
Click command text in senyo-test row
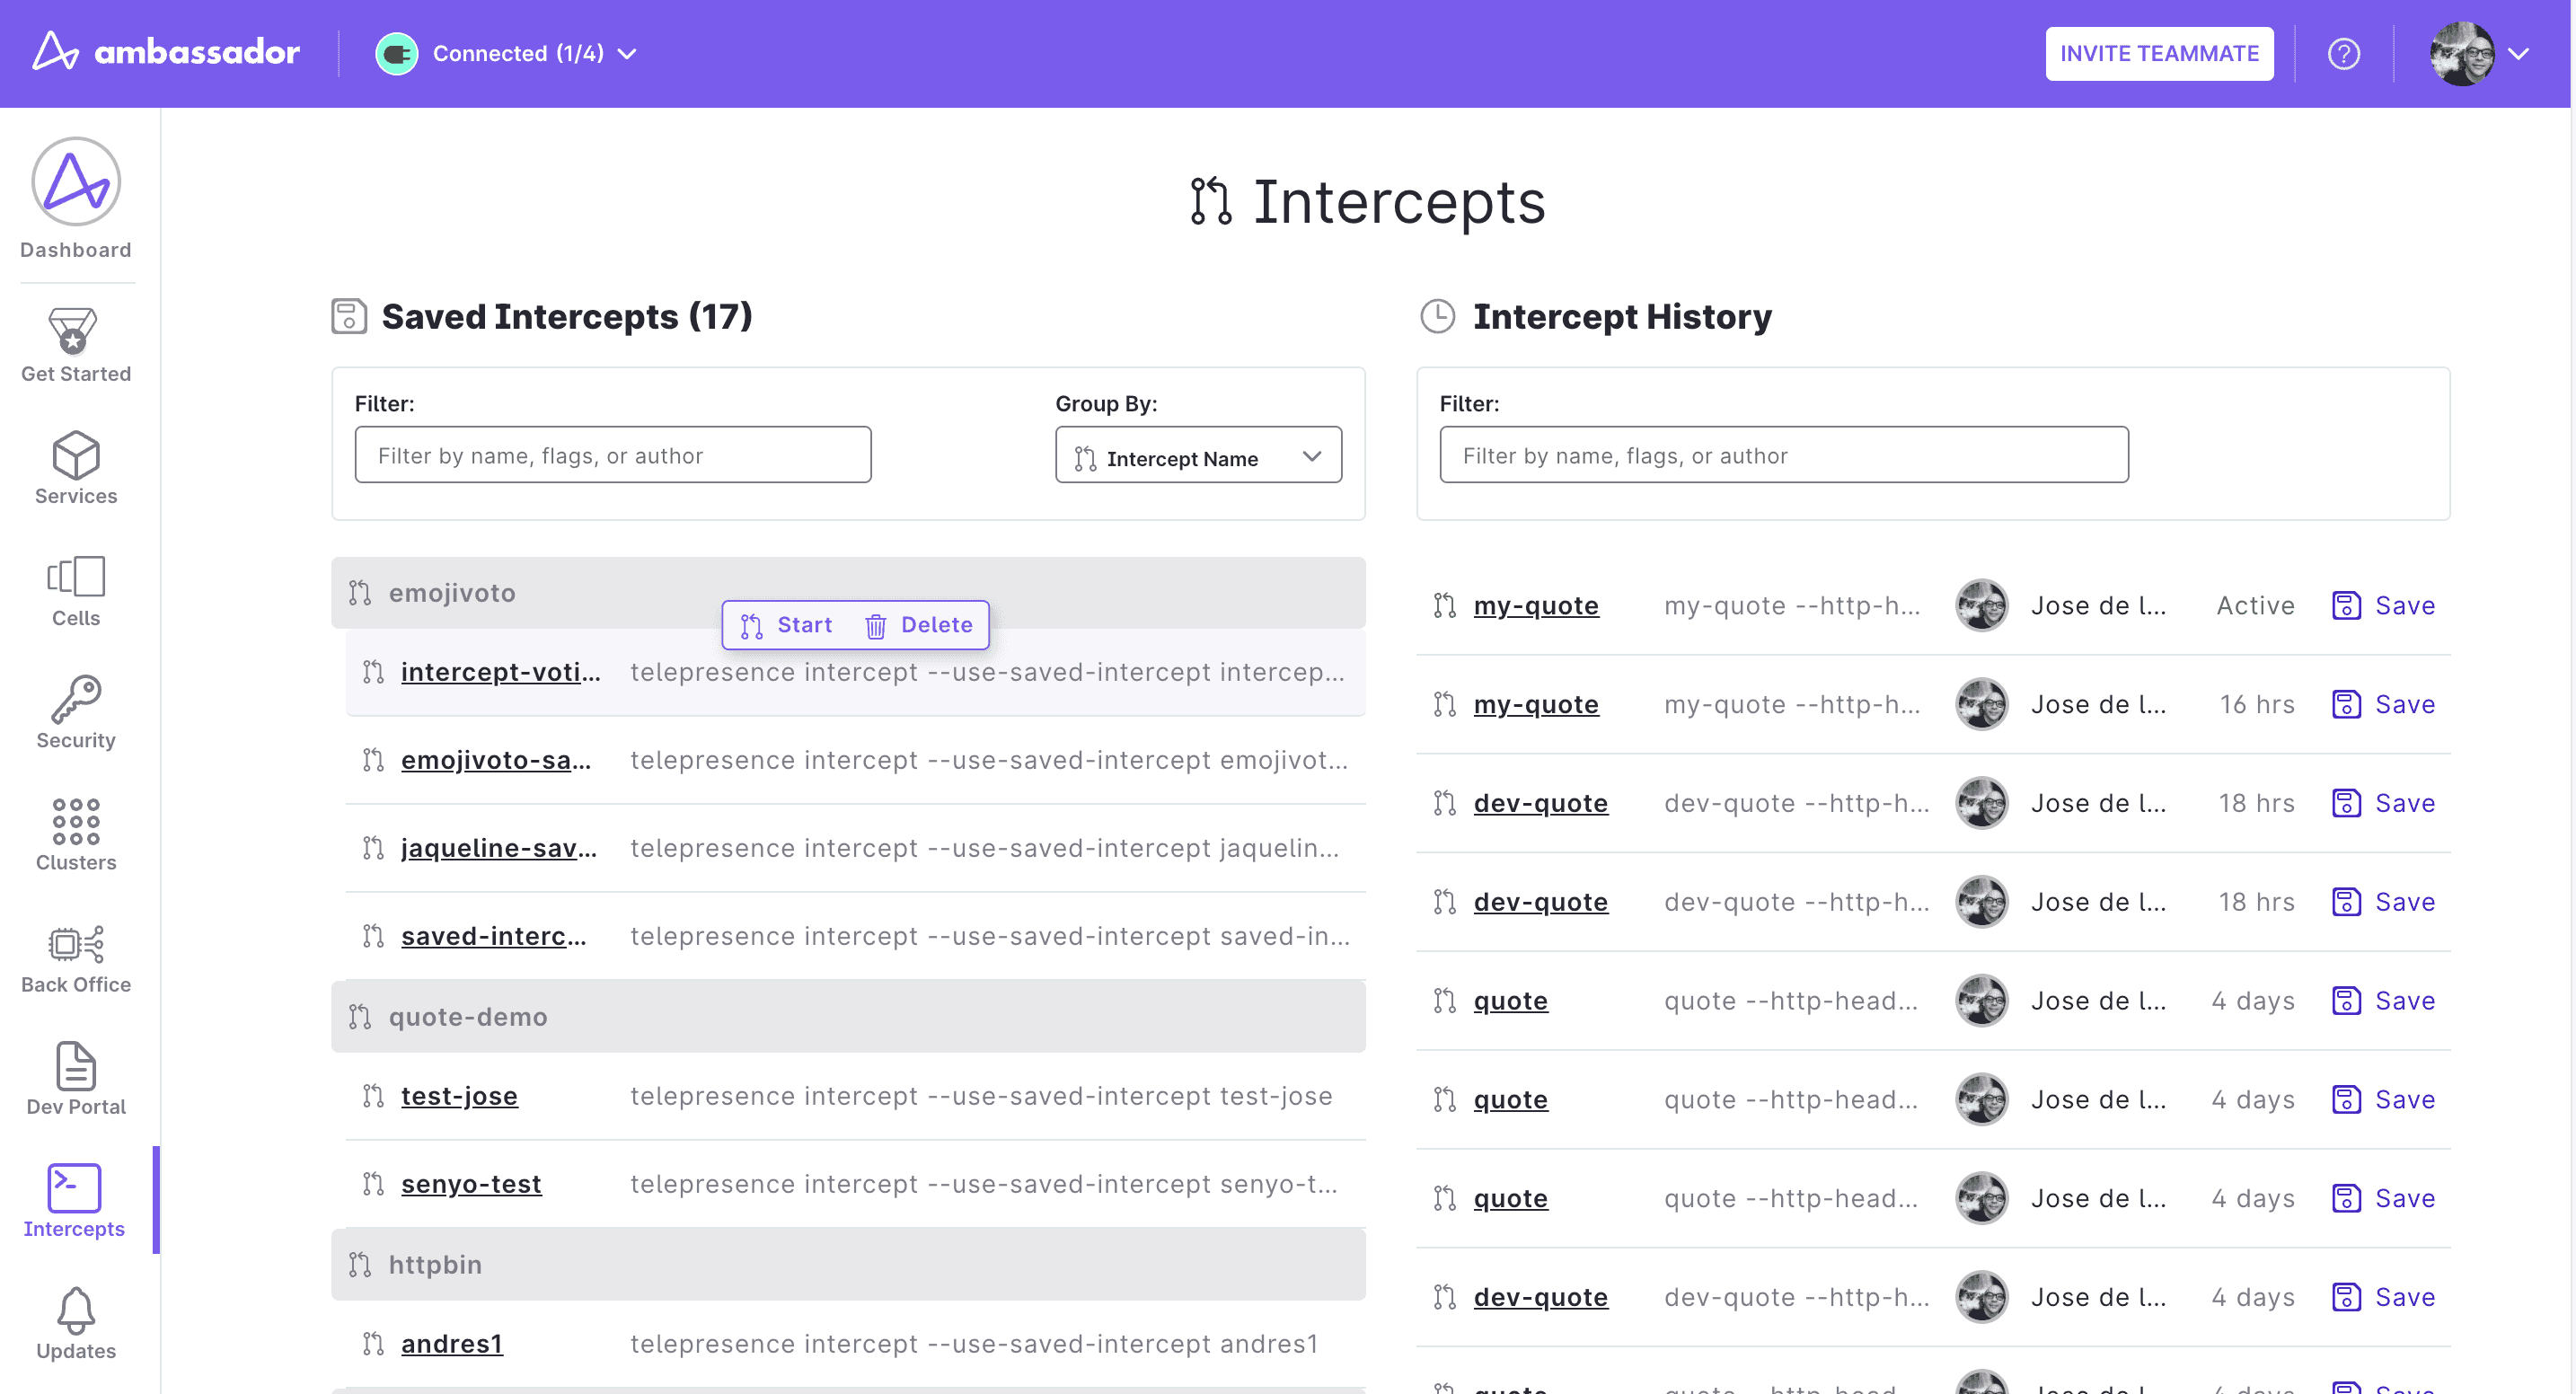tap(984, 1184)
